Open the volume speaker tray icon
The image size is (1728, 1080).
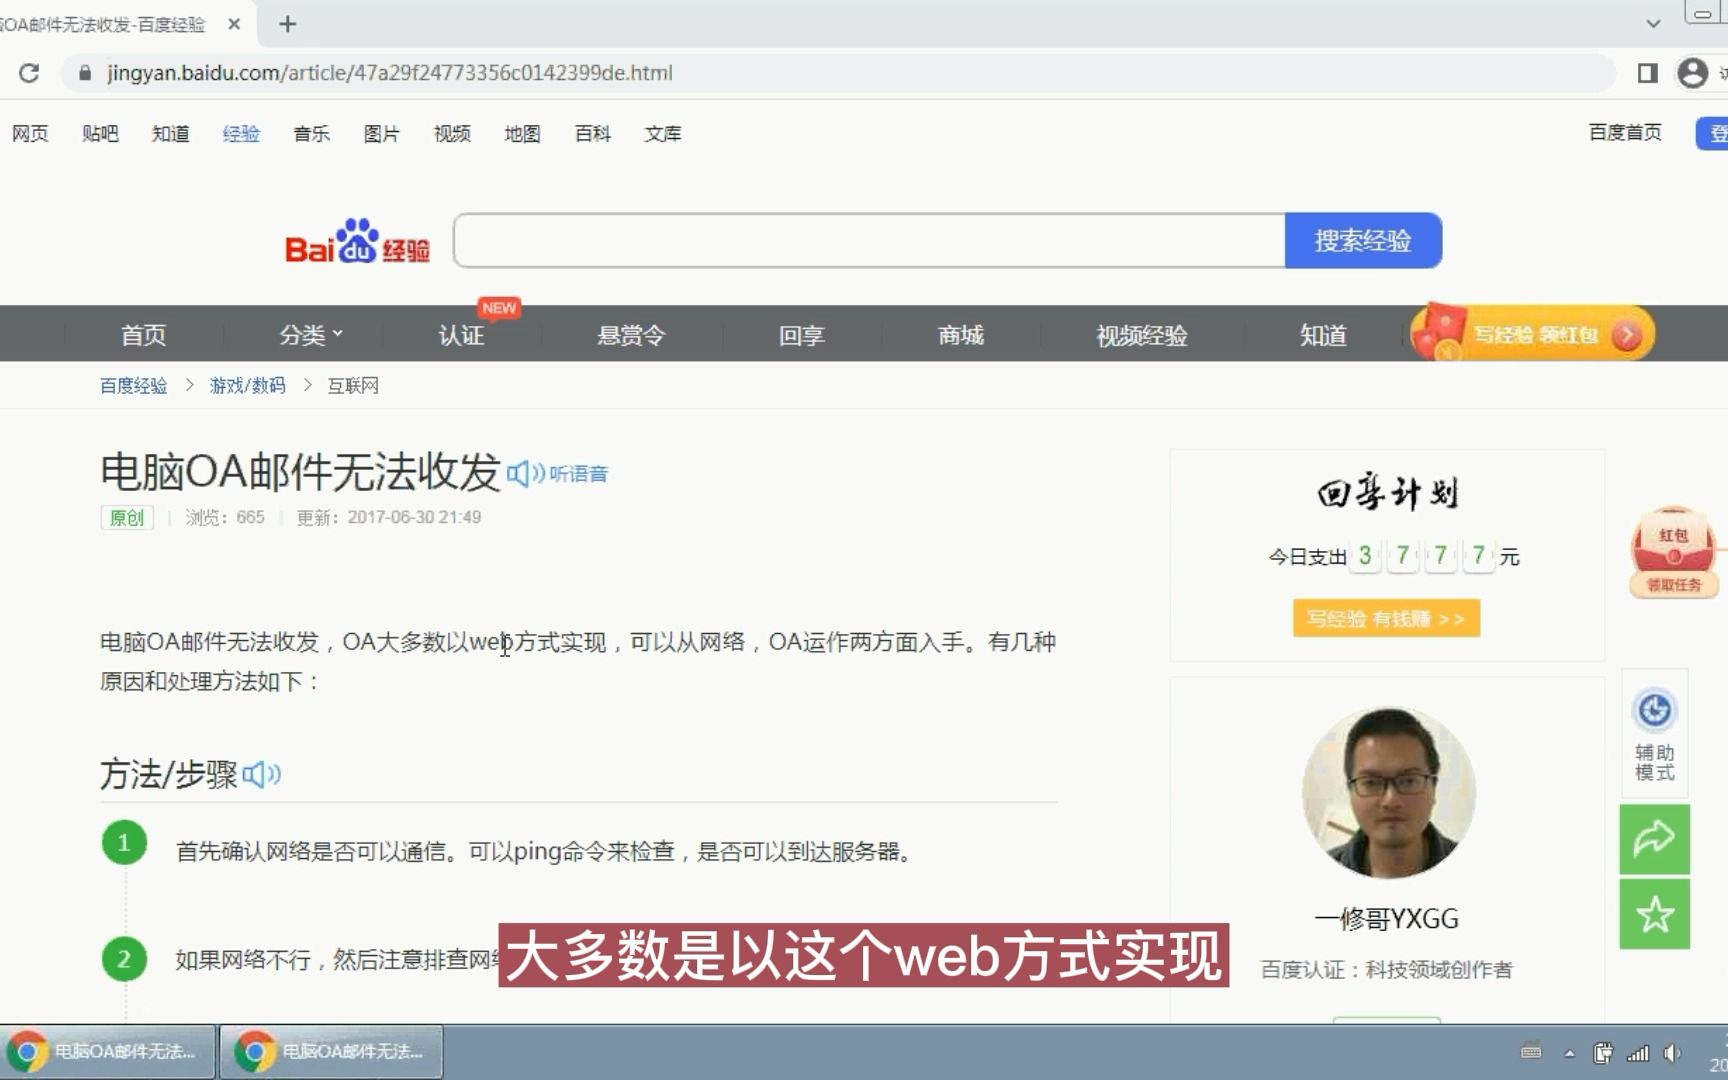click(1671, 1053)
